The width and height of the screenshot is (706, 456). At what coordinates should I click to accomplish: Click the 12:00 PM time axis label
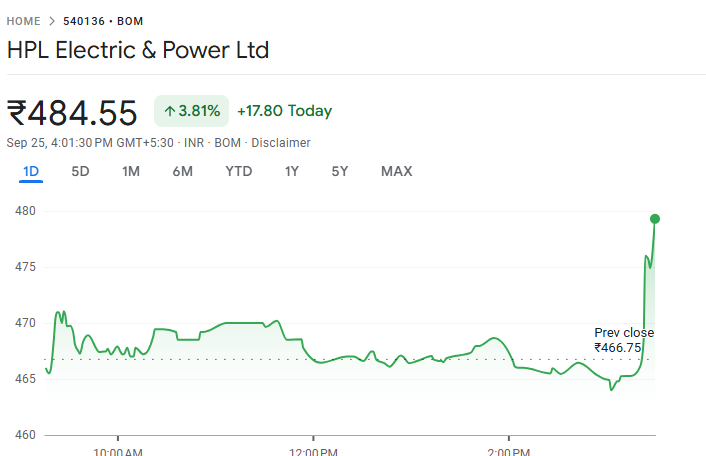(313, 451)
